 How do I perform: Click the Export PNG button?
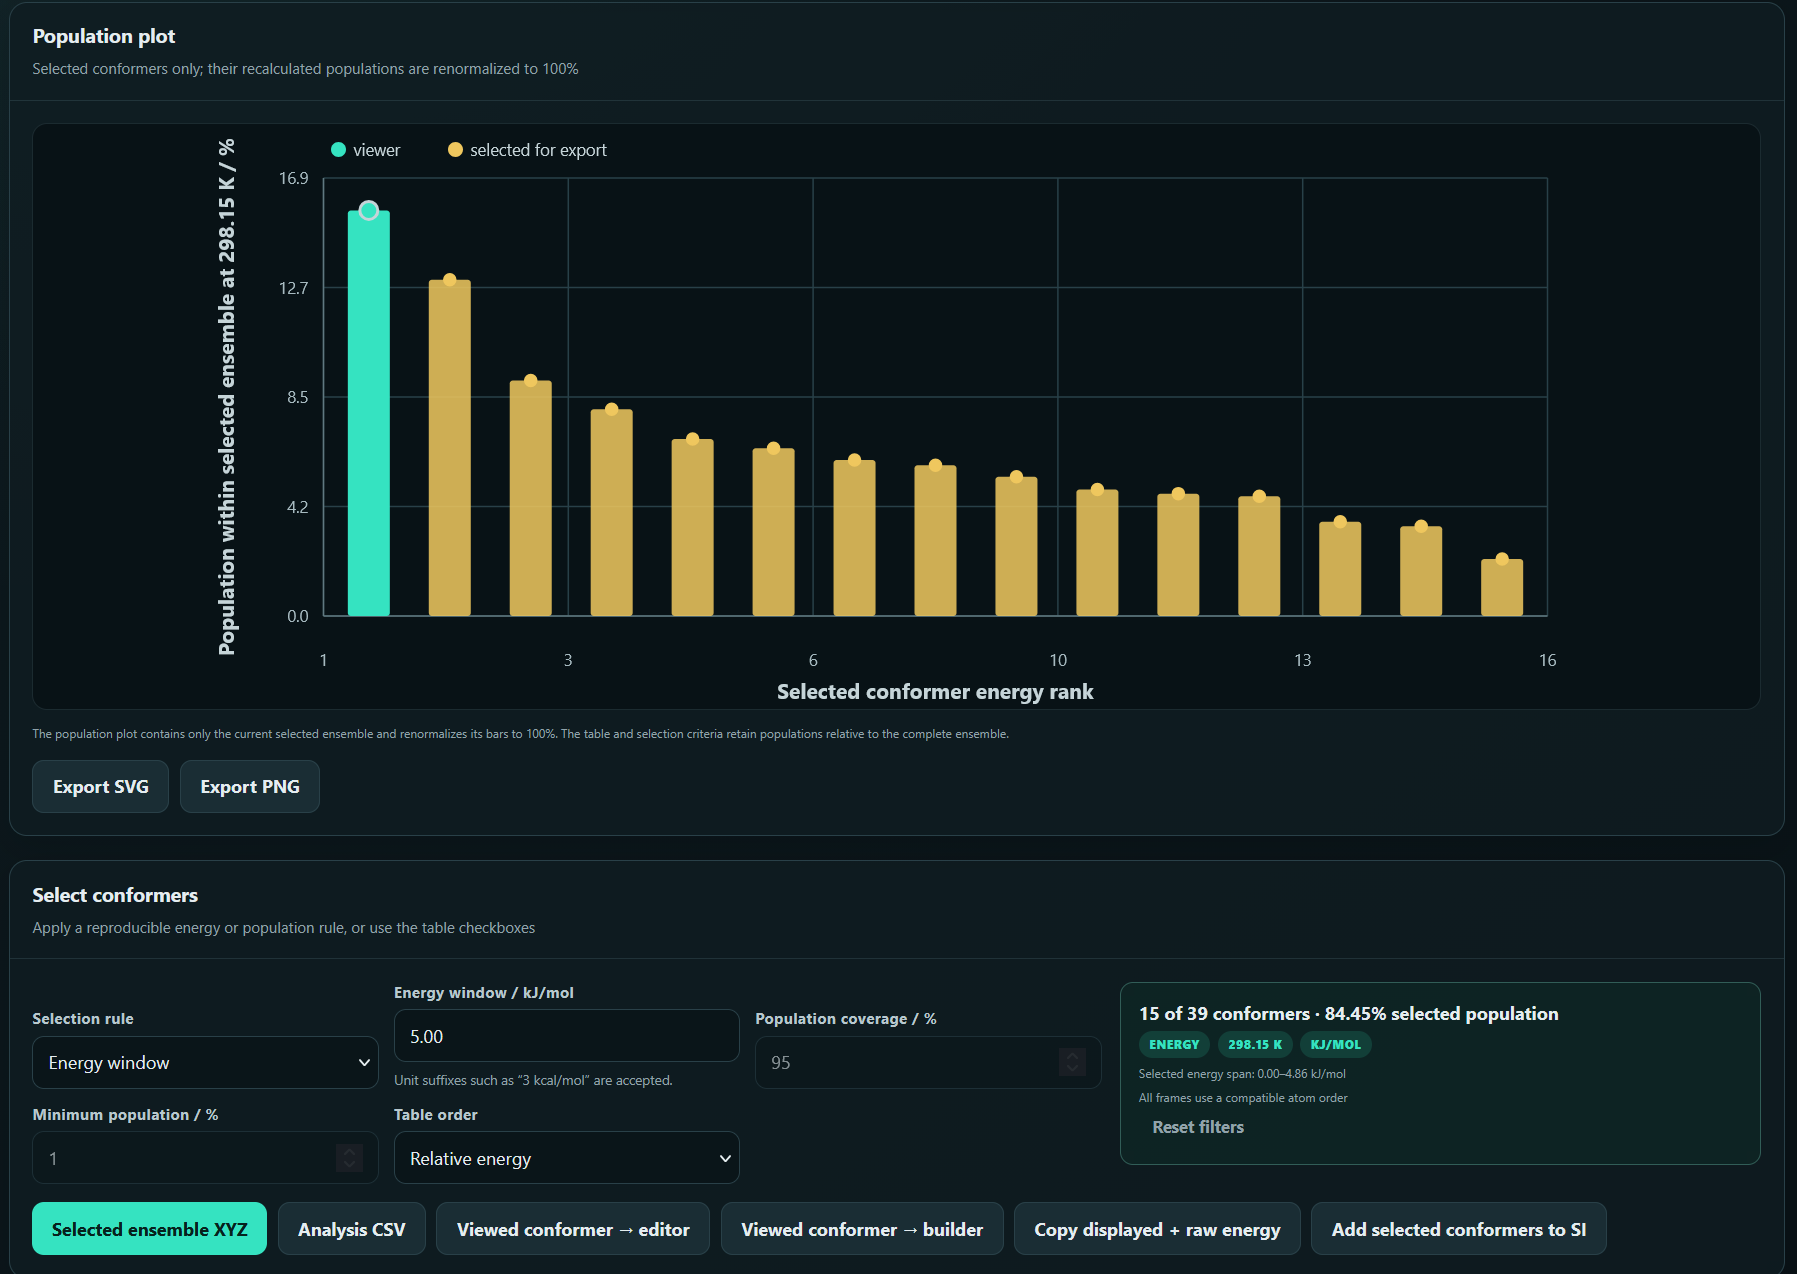250,787
